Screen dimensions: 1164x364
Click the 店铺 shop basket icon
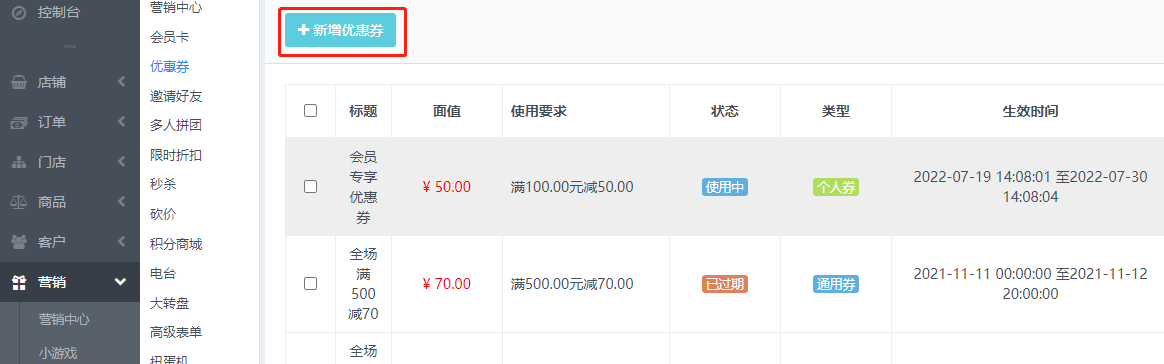pos(19,82)
